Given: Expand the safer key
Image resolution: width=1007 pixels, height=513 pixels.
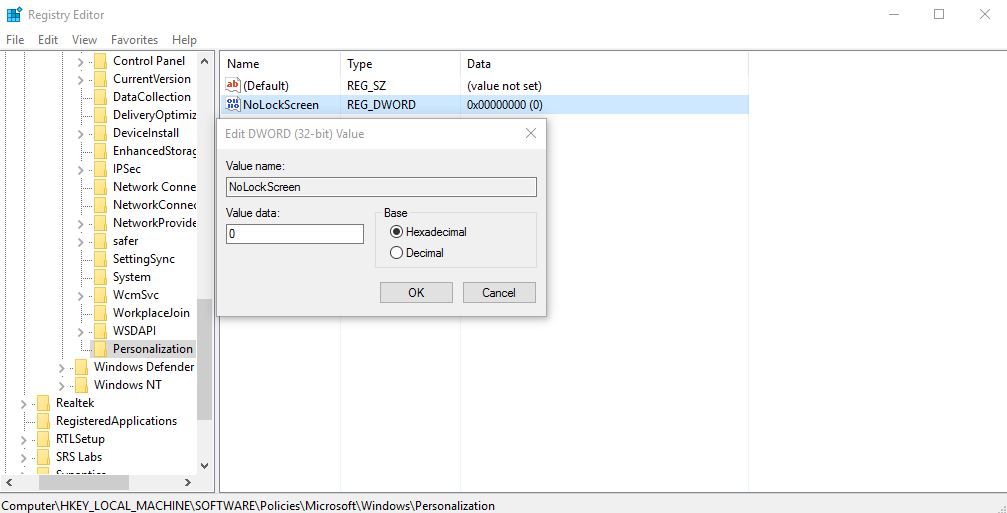Looking at the screenshot, I should [80, 241].
